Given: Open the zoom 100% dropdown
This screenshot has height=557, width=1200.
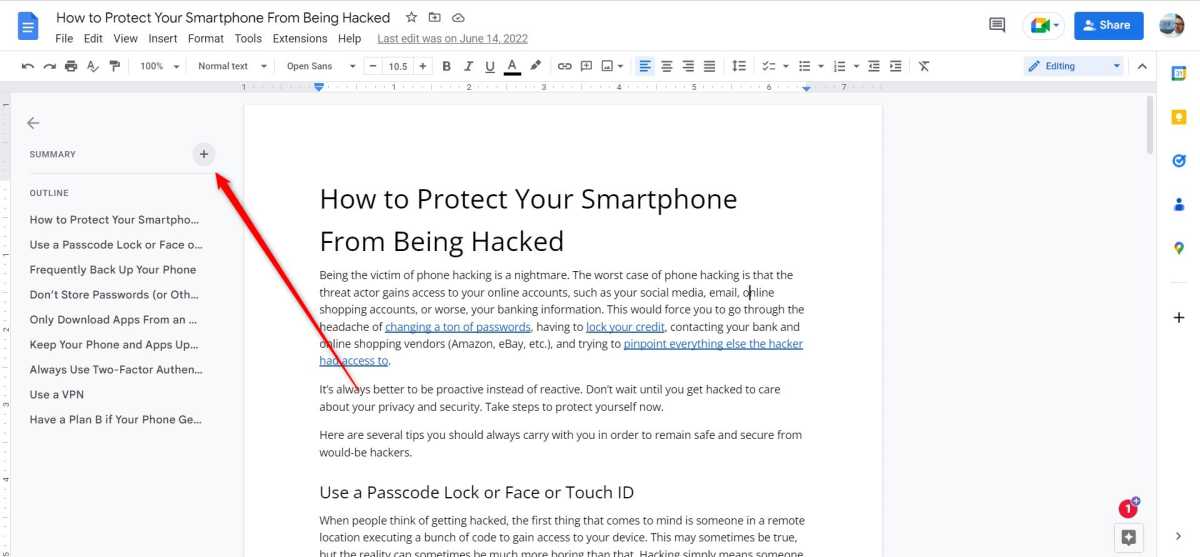Looking at the screenshot, I should (159, 66).
